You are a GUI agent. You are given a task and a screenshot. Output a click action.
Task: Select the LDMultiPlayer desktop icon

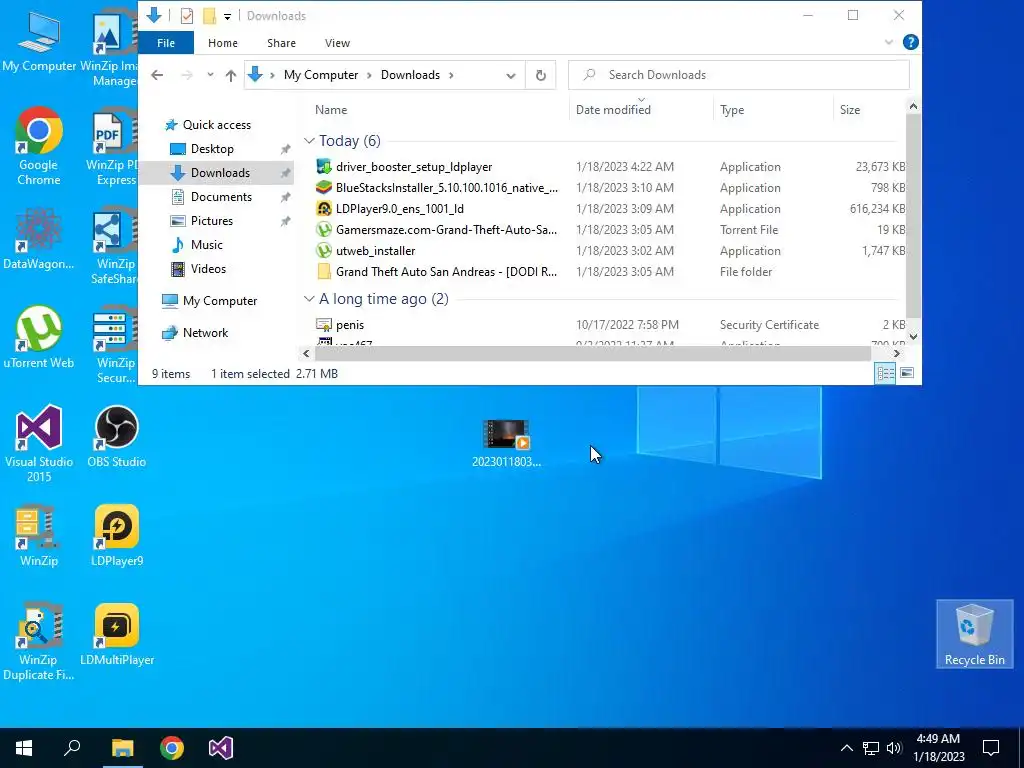117,635
